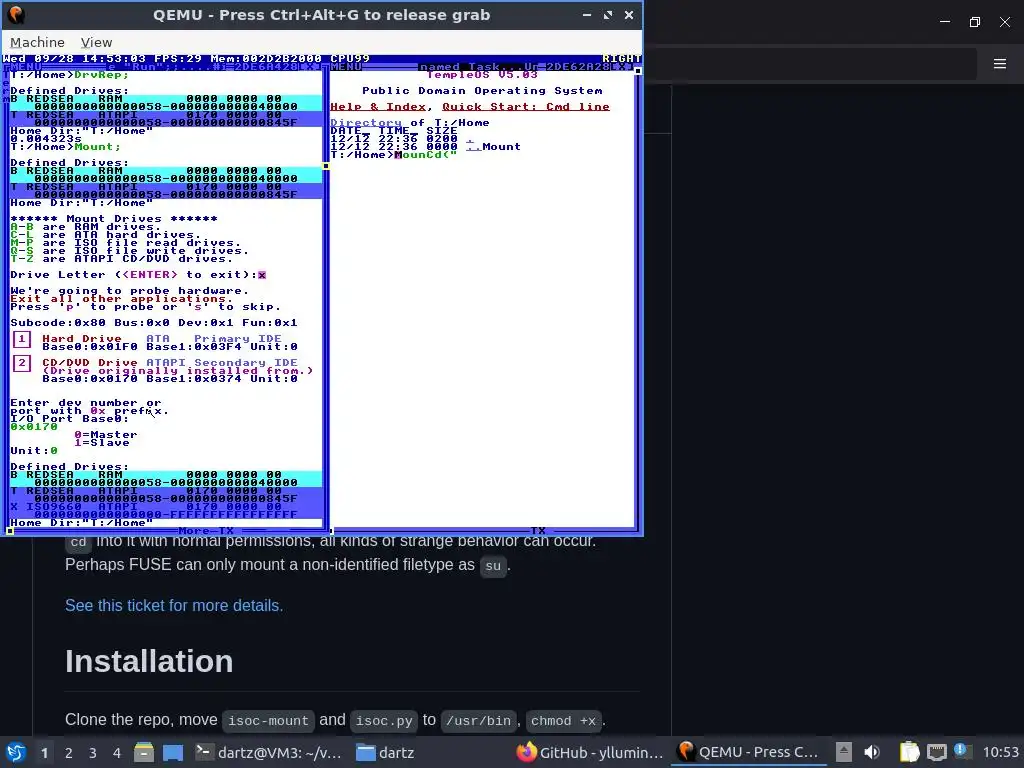Click the Unit:0 entry
Viewport: 1024px width, 768px height.
[34, 451]
